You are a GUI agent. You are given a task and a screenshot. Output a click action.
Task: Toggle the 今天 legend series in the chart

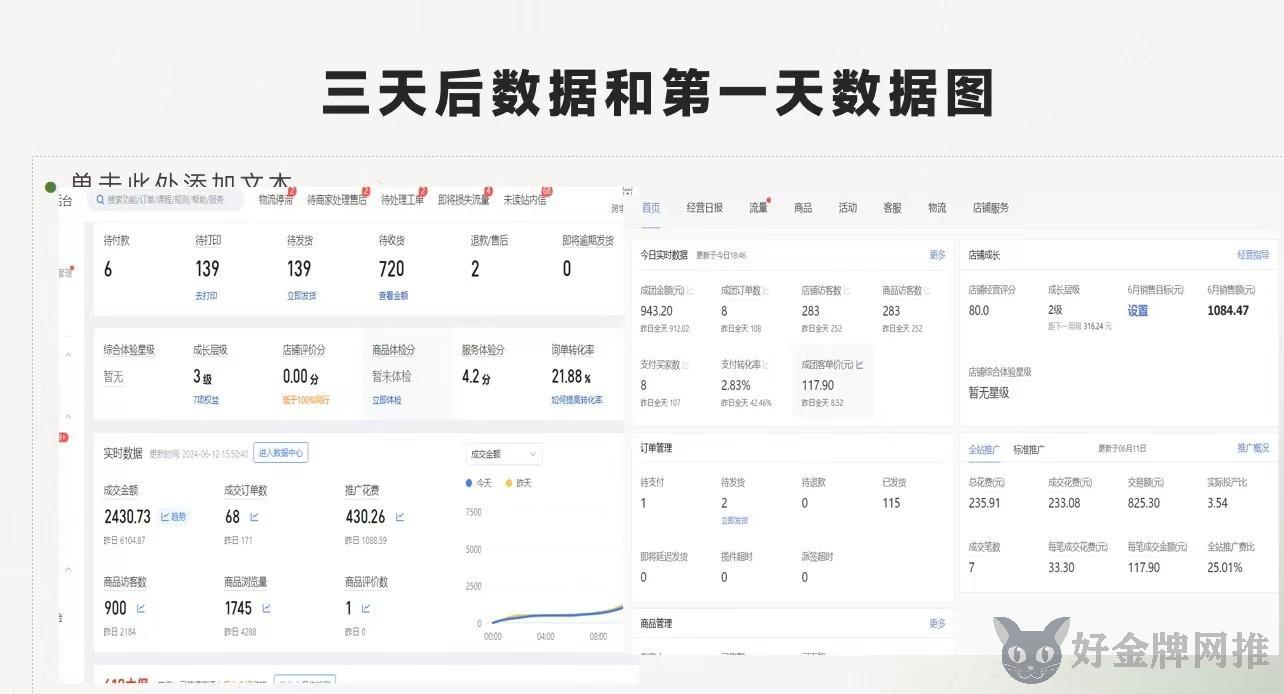(x=480, y=483)
